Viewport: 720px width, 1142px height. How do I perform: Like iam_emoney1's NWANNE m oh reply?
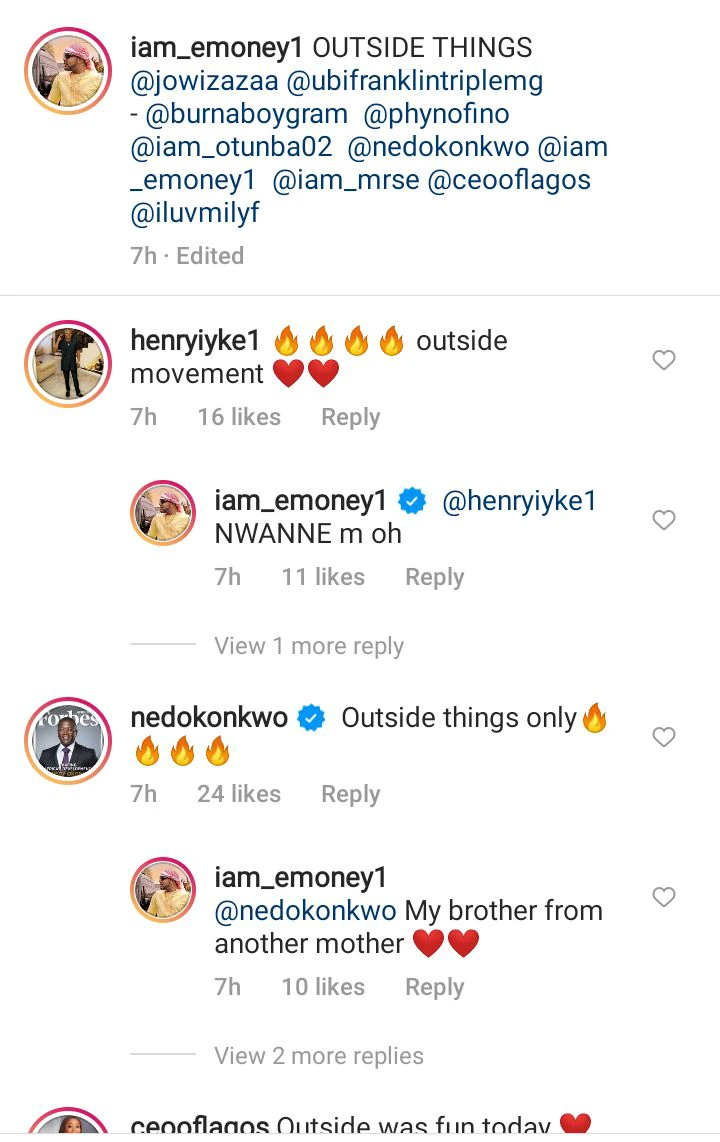(x=664, y=520)
